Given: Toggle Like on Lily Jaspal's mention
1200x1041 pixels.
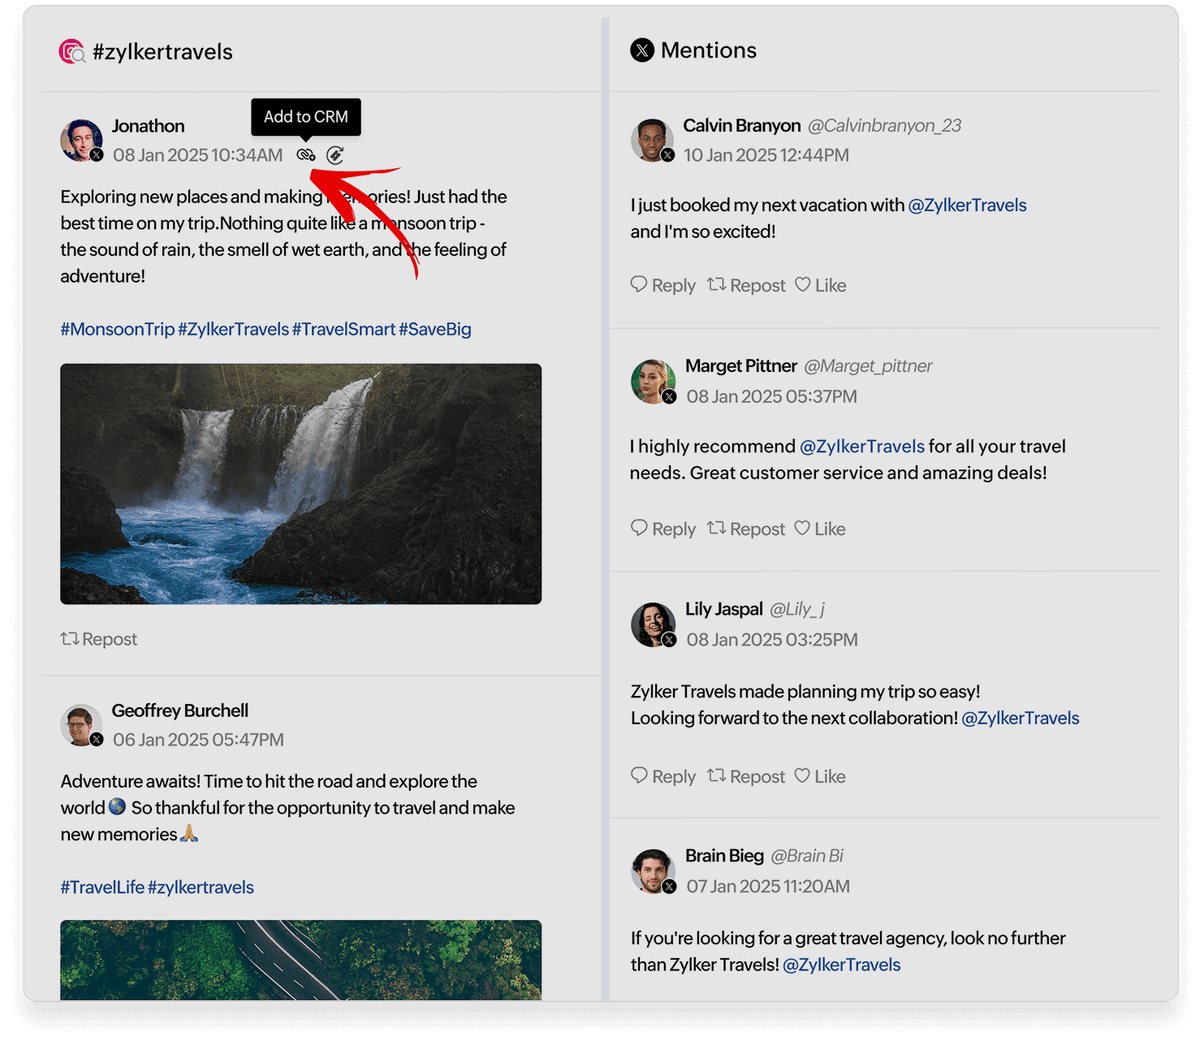Looking at the screenshot, I should pyautogui.click(x=820, y=776).
